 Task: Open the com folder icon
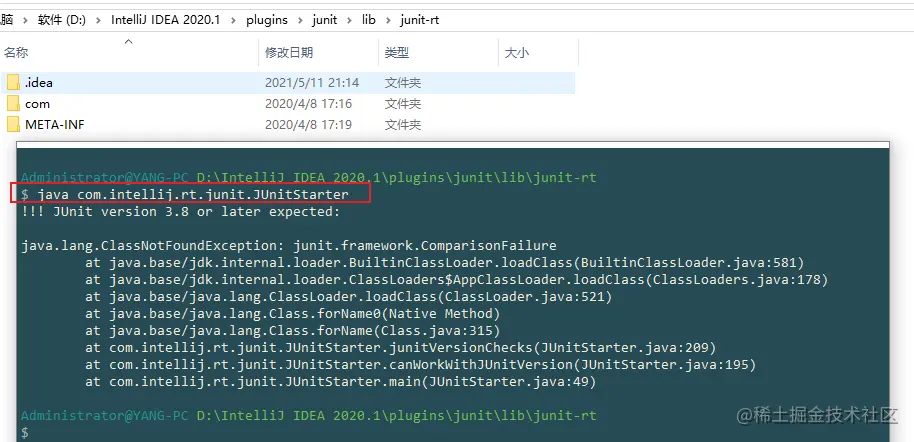(13, 104)
